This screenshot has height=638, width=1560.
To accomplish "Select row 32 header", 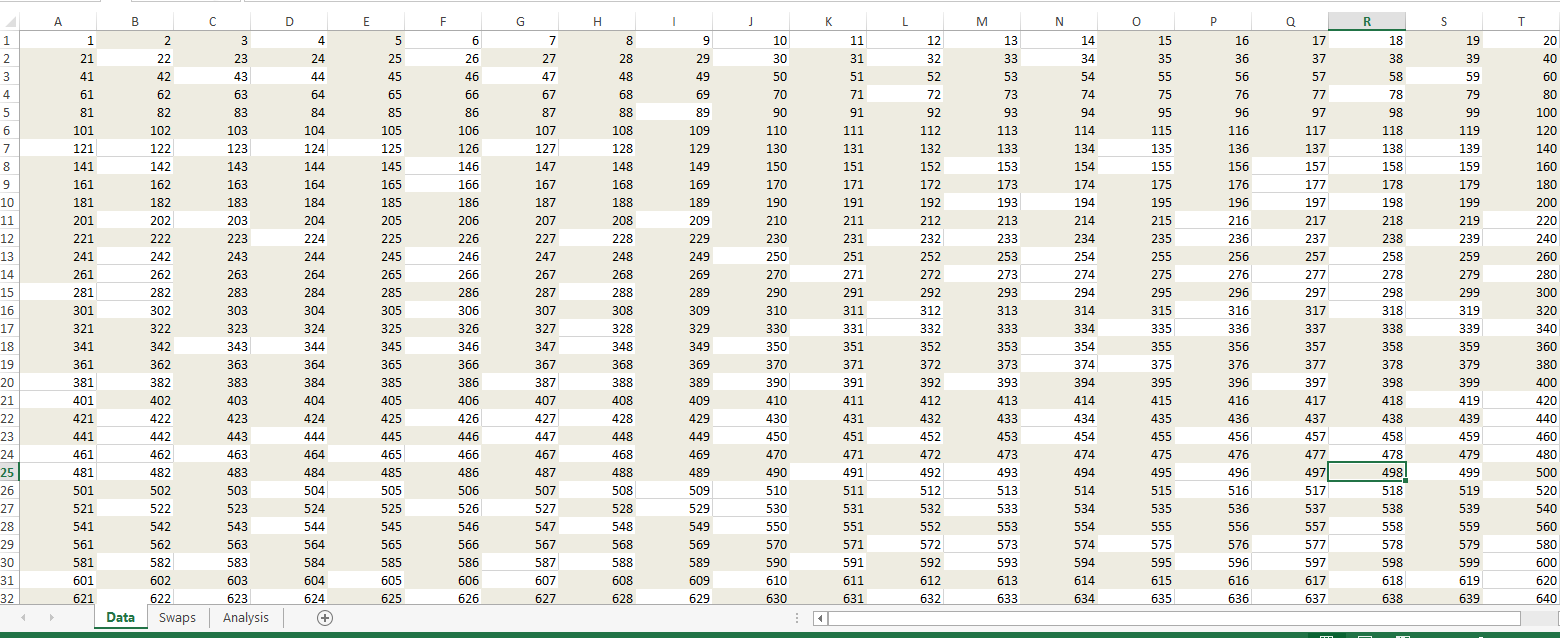I will (x=9, y=598).
